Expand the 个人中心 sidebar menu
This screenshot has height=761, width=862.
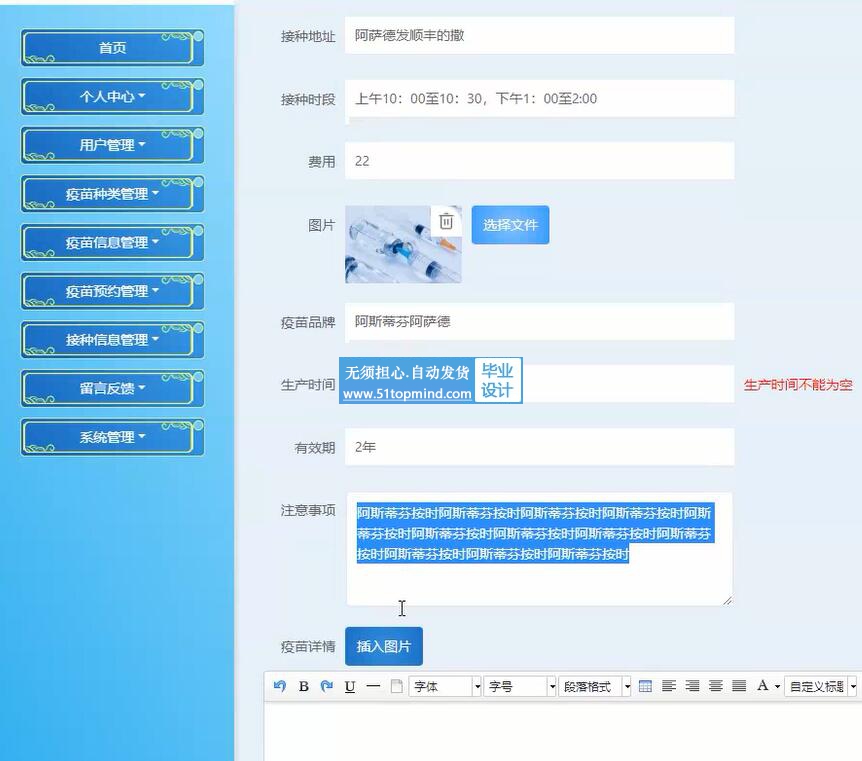point(113,97)
